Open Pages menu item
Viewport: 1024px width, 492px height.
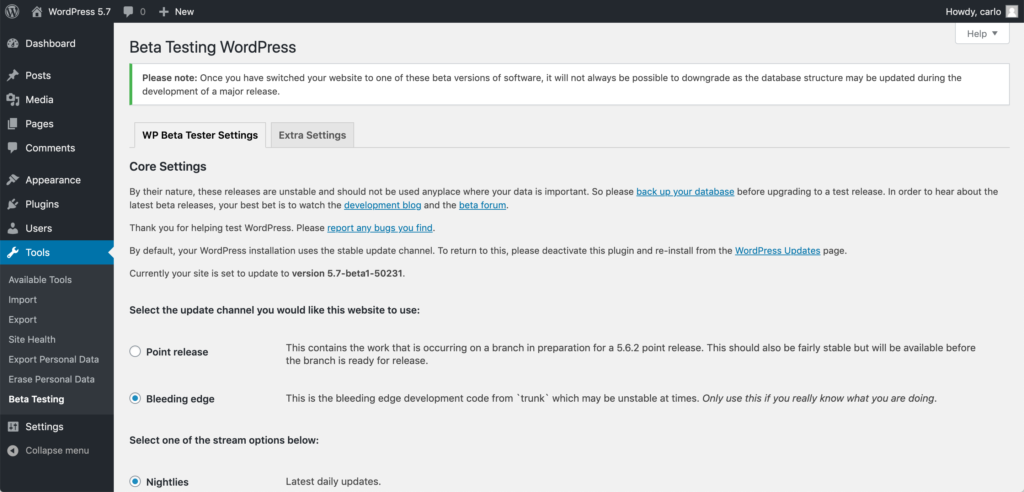pos(57,123)
